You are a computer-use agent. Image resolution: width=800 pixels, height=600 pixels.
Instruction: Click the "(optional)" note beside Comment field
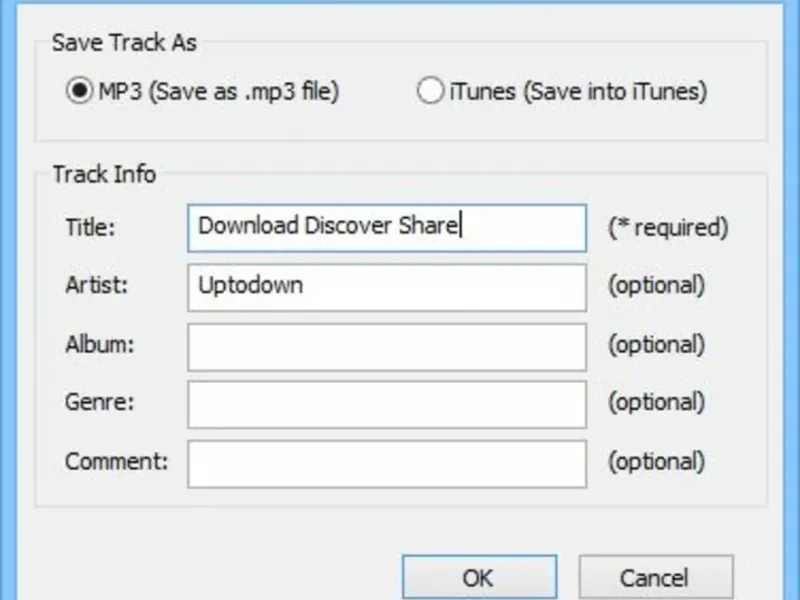(657, 462)
